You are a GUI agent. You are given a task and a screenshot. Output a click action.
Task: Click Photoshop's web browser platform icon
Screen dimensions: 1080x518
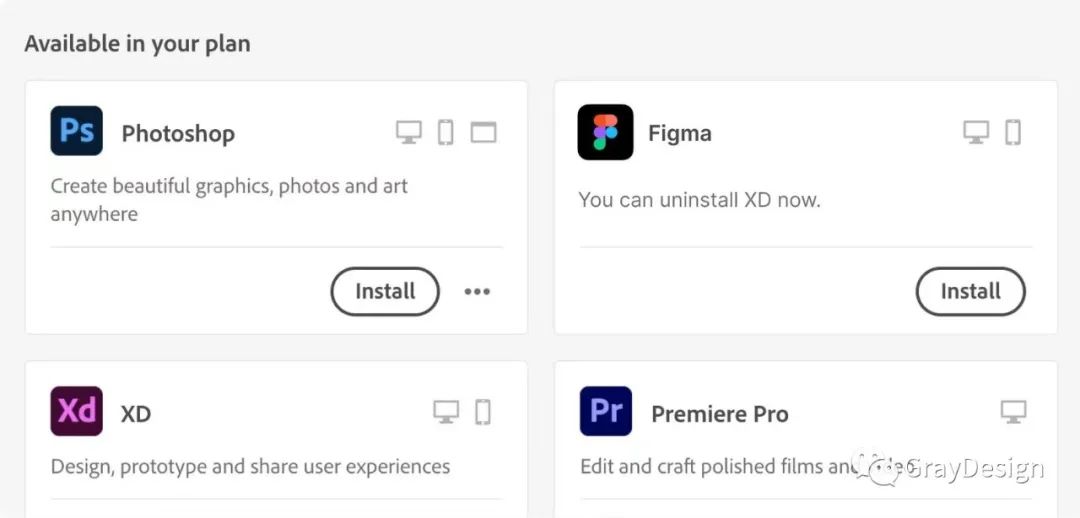pos(484,132)
